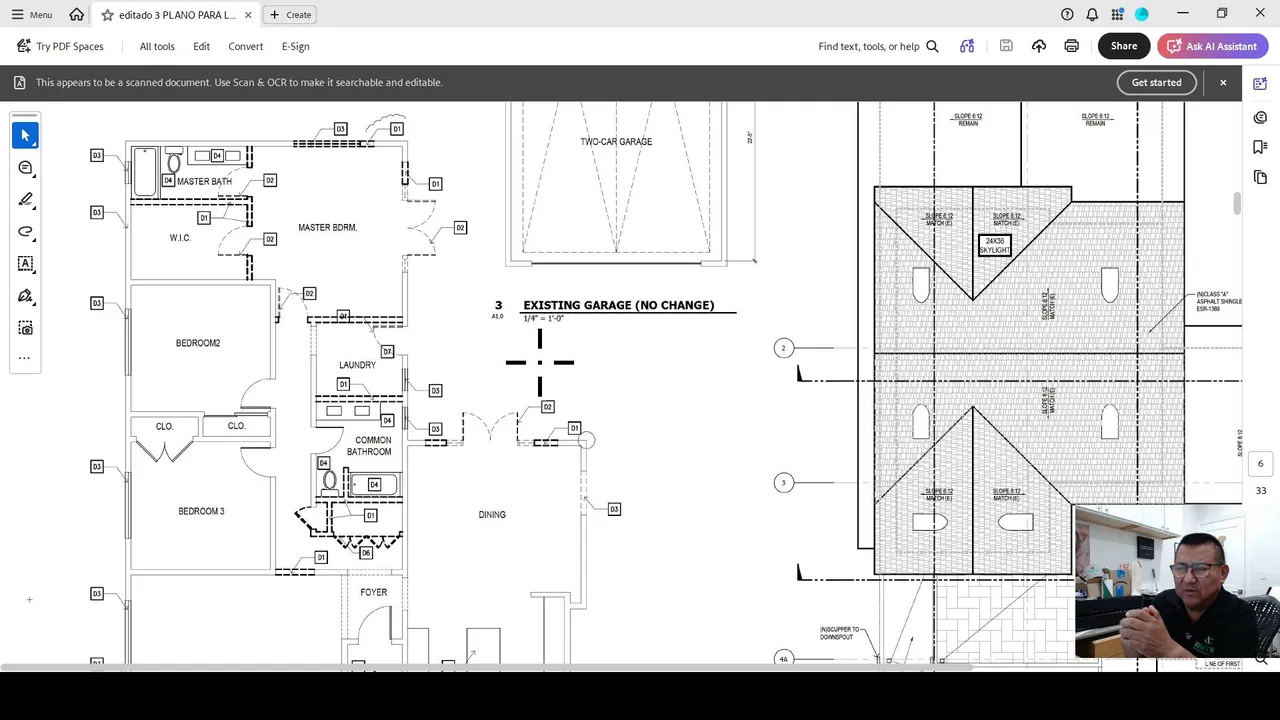The width and height of the screenshot is (1280, 720).
Task: Click the vertical scrollbar thumb
Action: 1237,201
